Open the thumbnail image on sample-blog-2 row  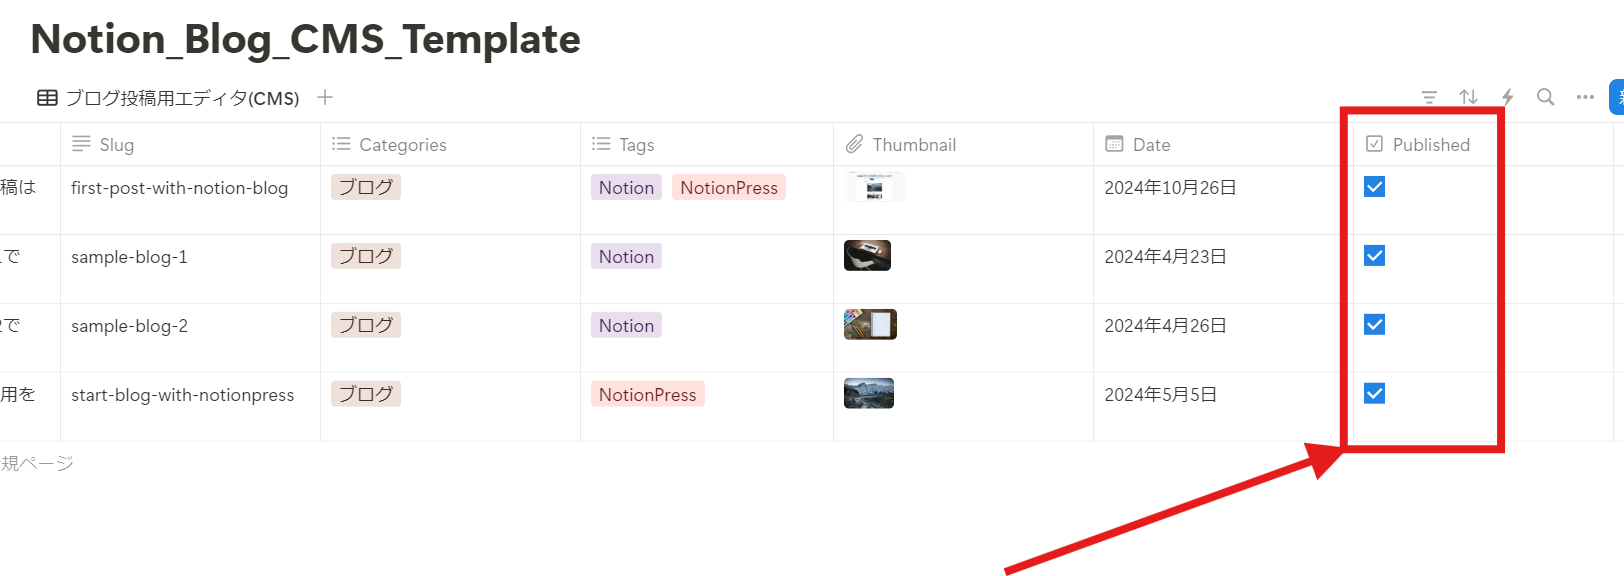tap(869, 323)
